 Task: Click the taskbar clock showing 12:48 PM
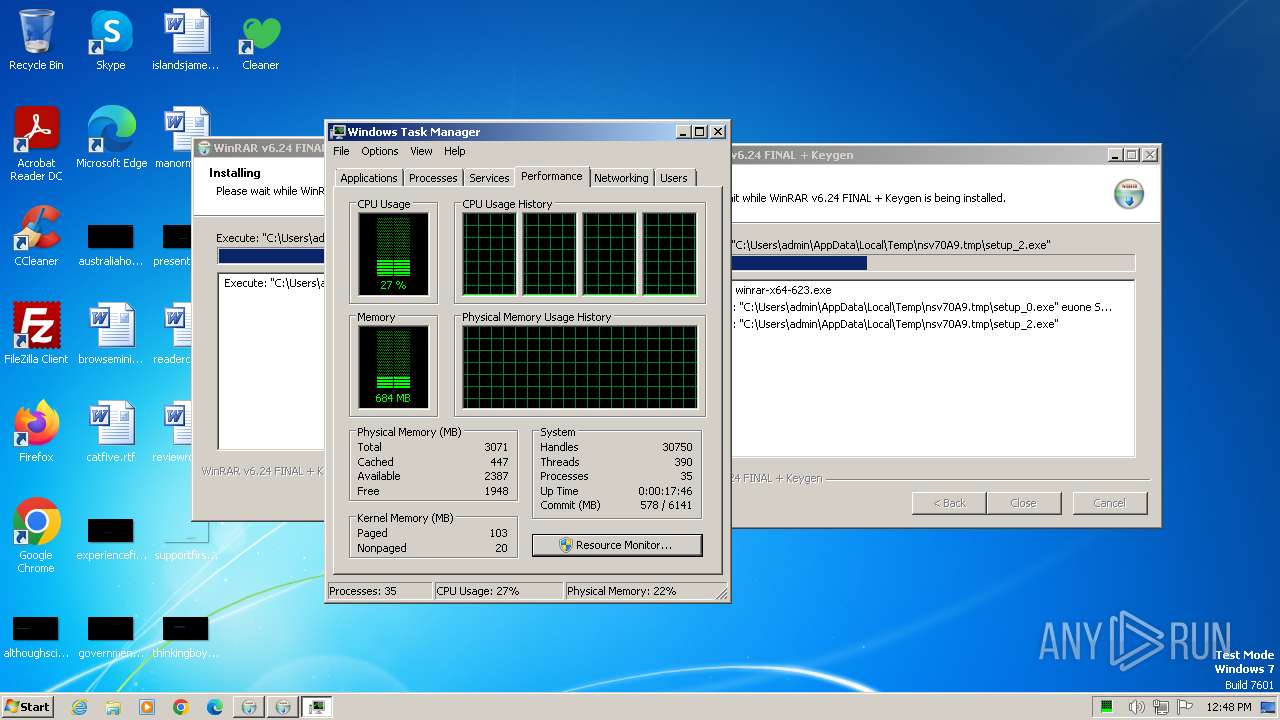1228,707
